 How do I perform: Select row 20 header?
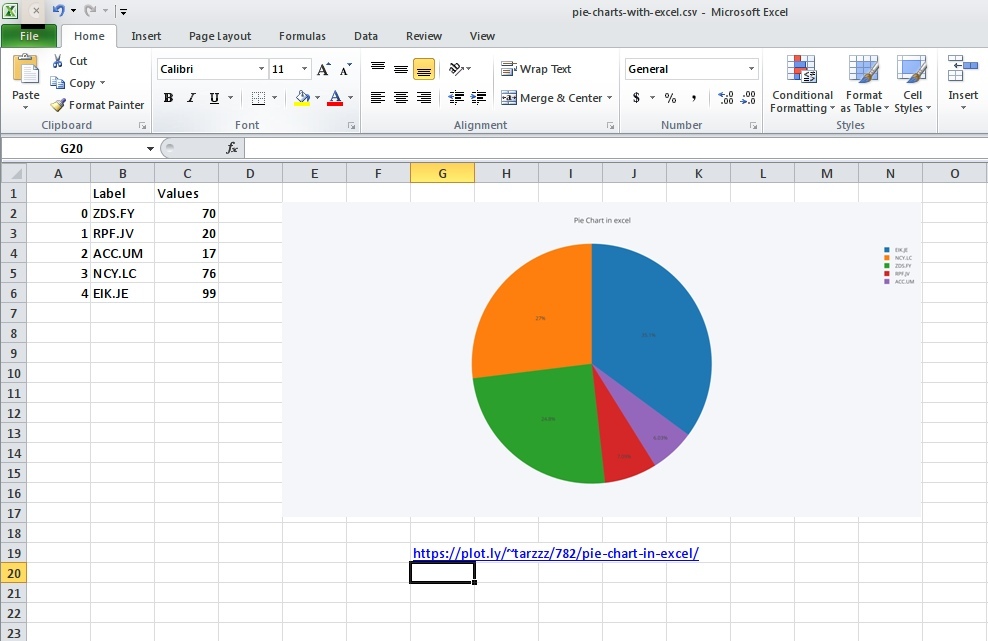coord(13,574)
